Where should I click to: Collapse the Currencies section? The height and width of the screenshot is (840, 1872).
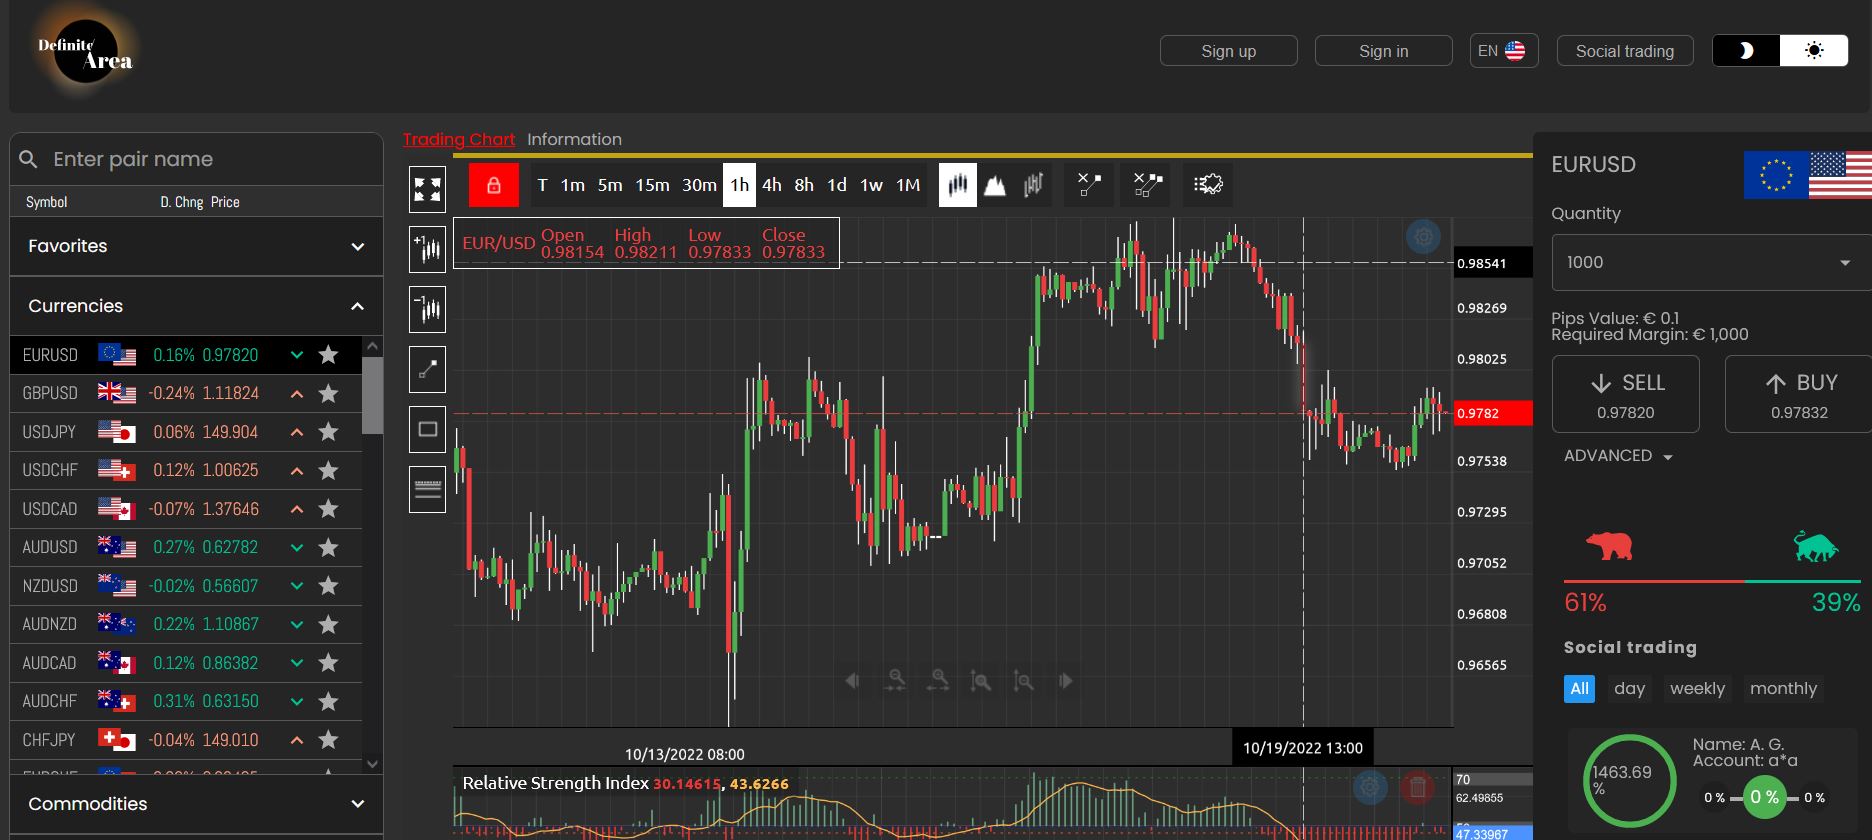pyautogui.click(x=196, y=306)
